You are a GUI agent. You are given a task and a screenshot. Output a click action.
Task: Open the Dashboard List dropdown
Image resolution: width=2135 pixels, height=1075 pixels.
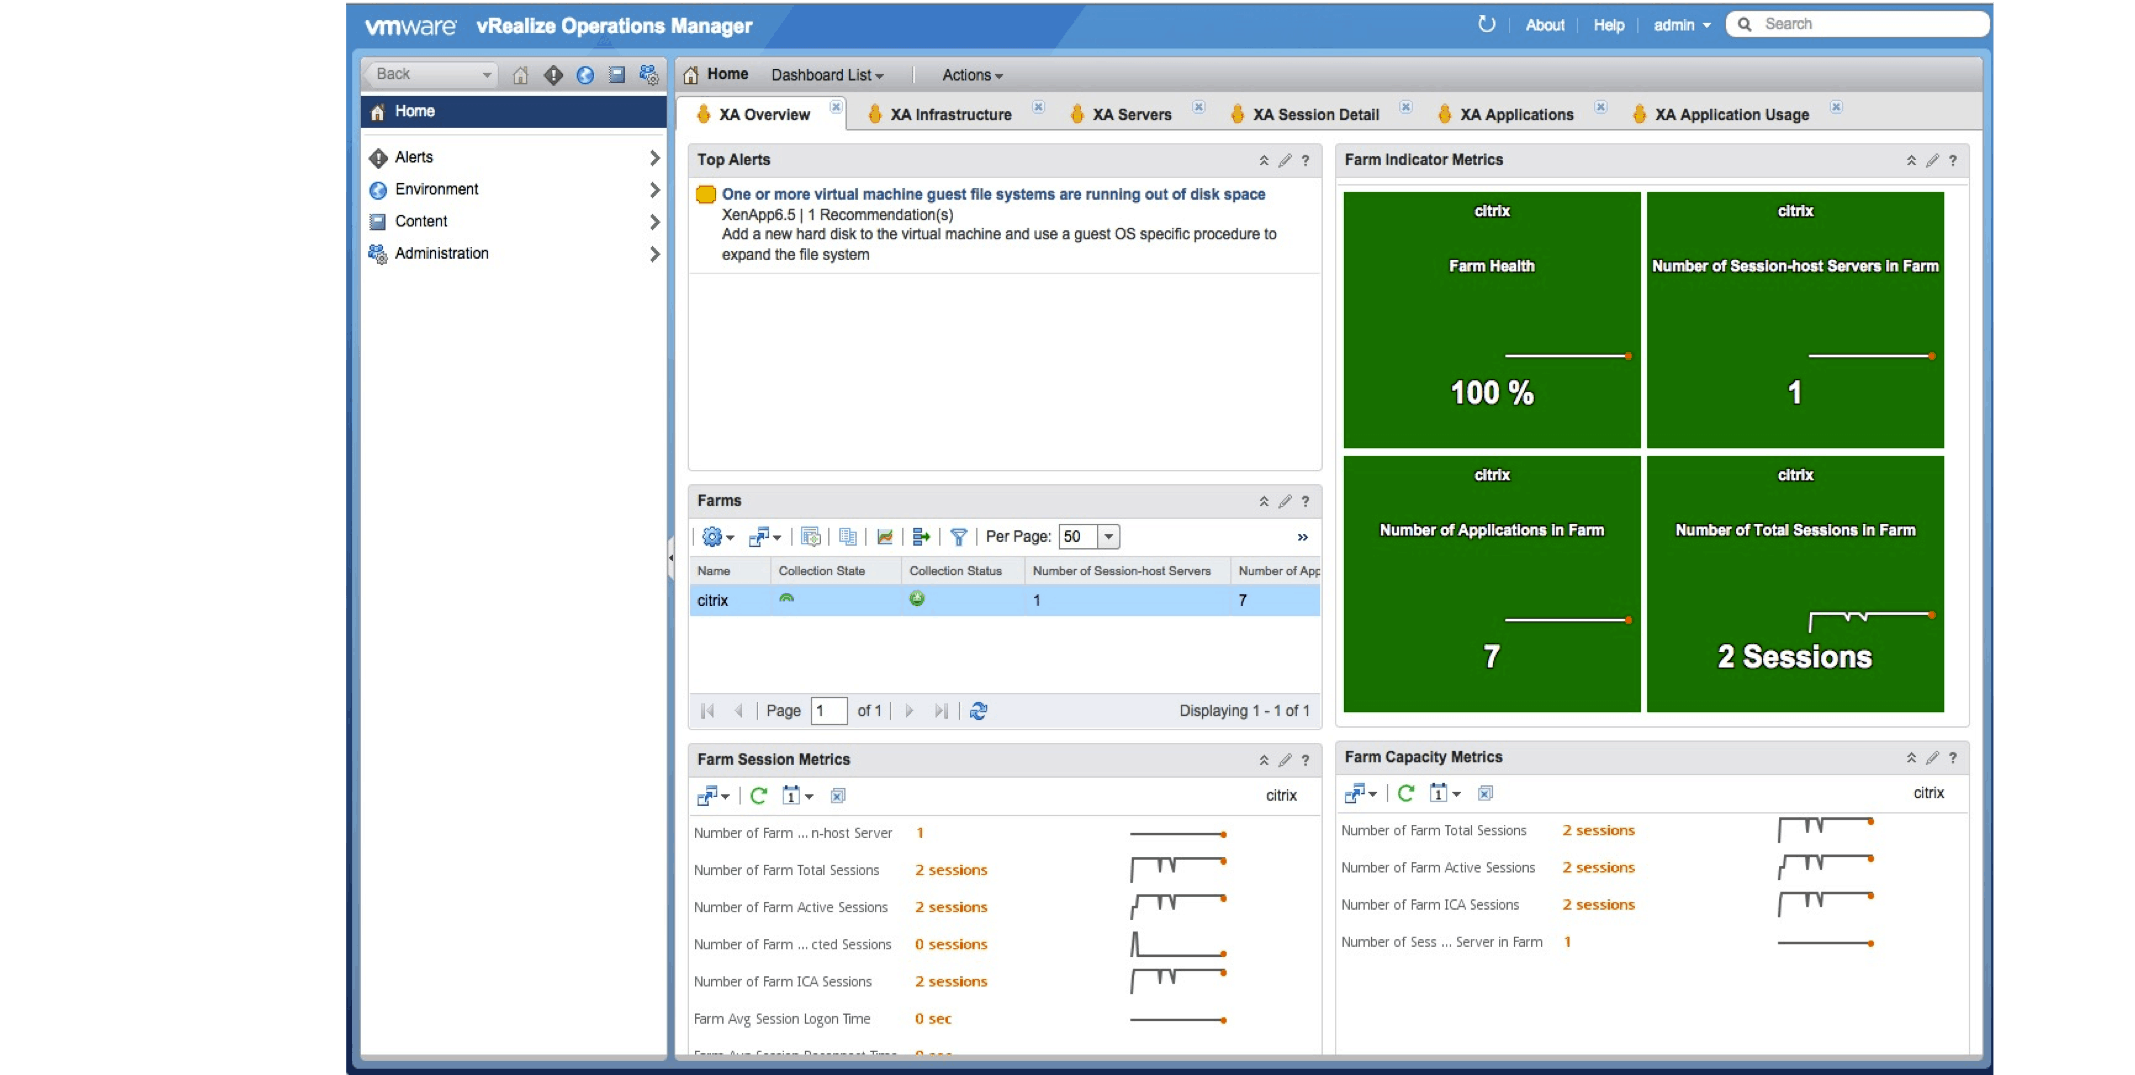click(x=827, y=75)
